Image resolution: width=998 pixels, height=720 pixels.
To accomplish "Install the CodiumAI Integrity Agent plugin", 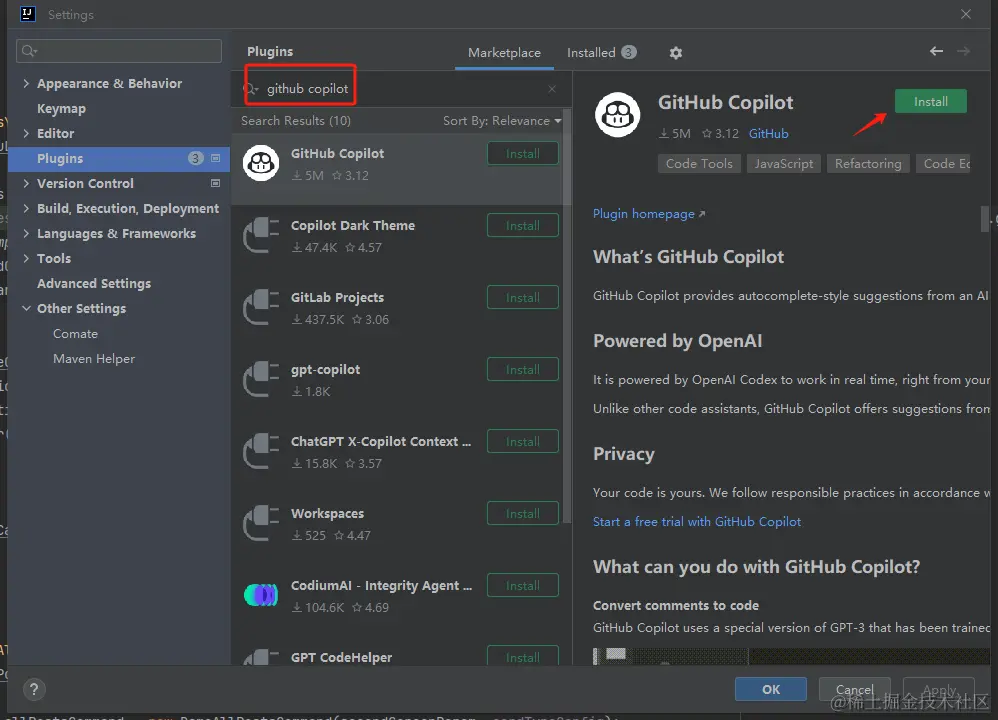I will pyautogui.click(x=523, y=585).
